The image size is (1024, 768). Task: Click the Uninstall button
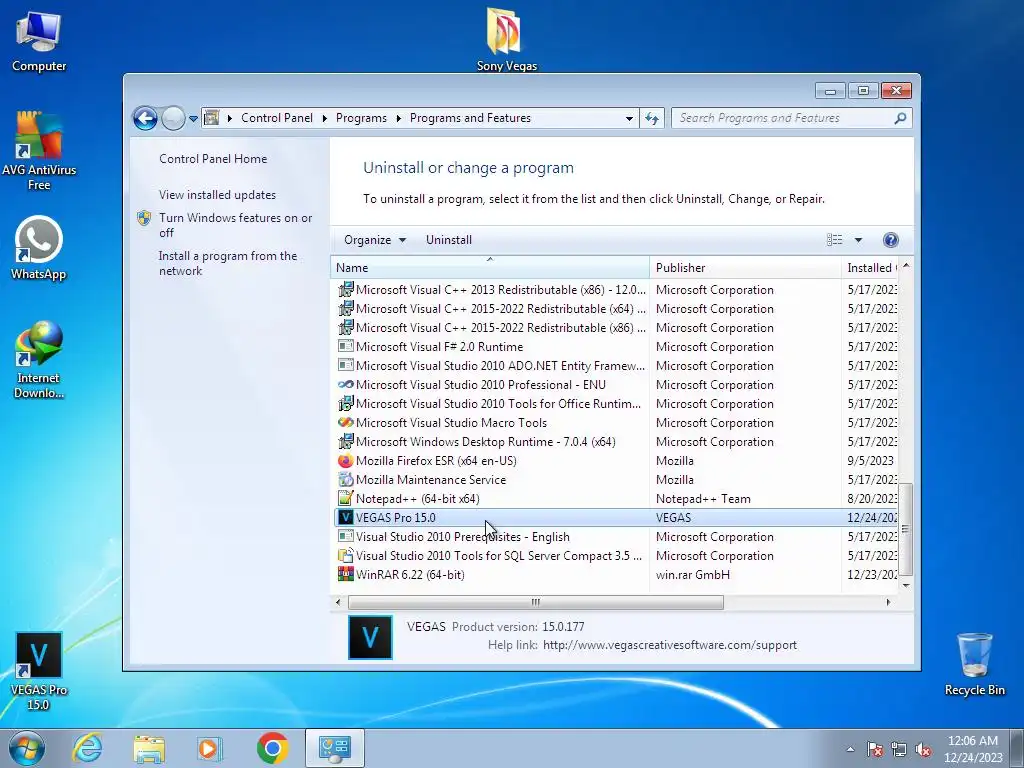[449, 240]
